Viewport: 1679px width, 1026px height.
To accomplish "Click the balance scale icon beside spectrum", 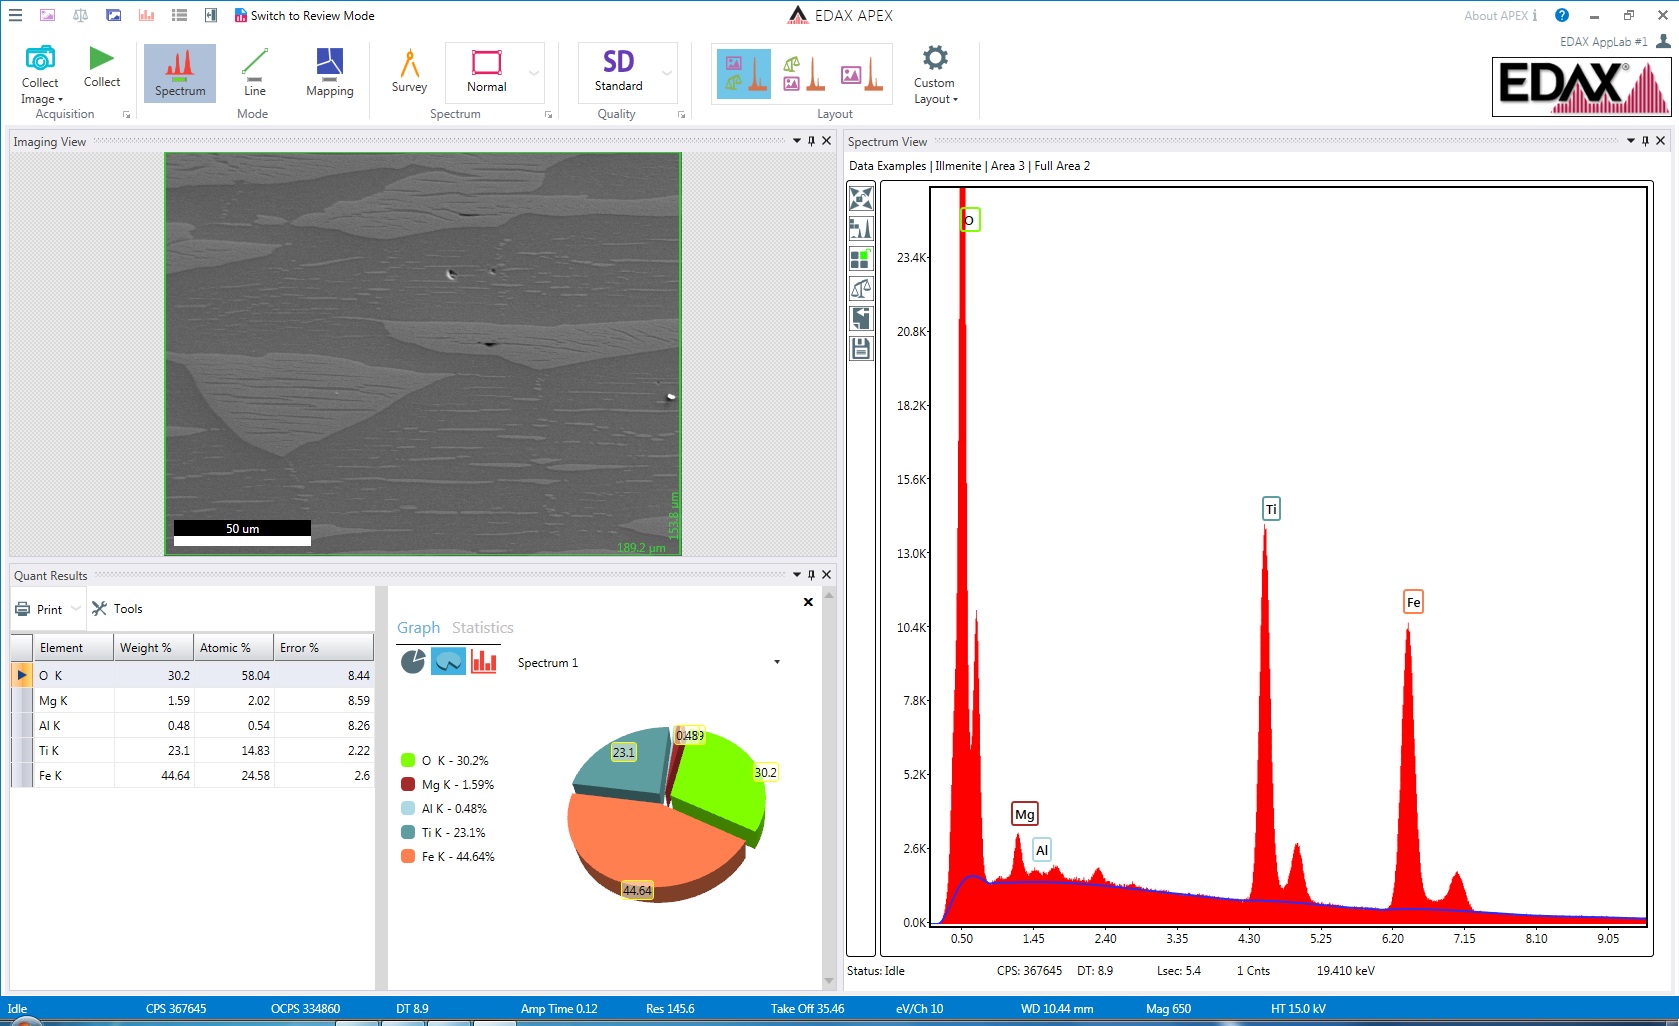I will pos(861,289).
